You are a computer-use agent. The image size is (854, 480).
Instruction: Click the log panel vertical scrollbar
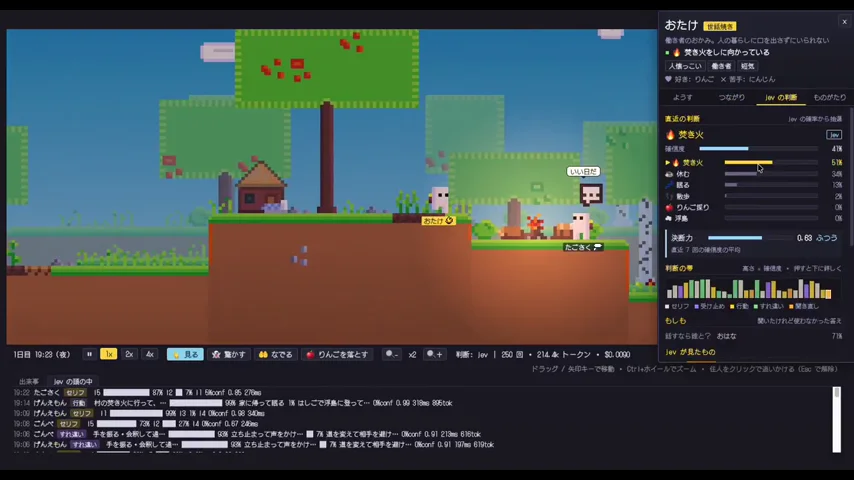tap(837, 420)
